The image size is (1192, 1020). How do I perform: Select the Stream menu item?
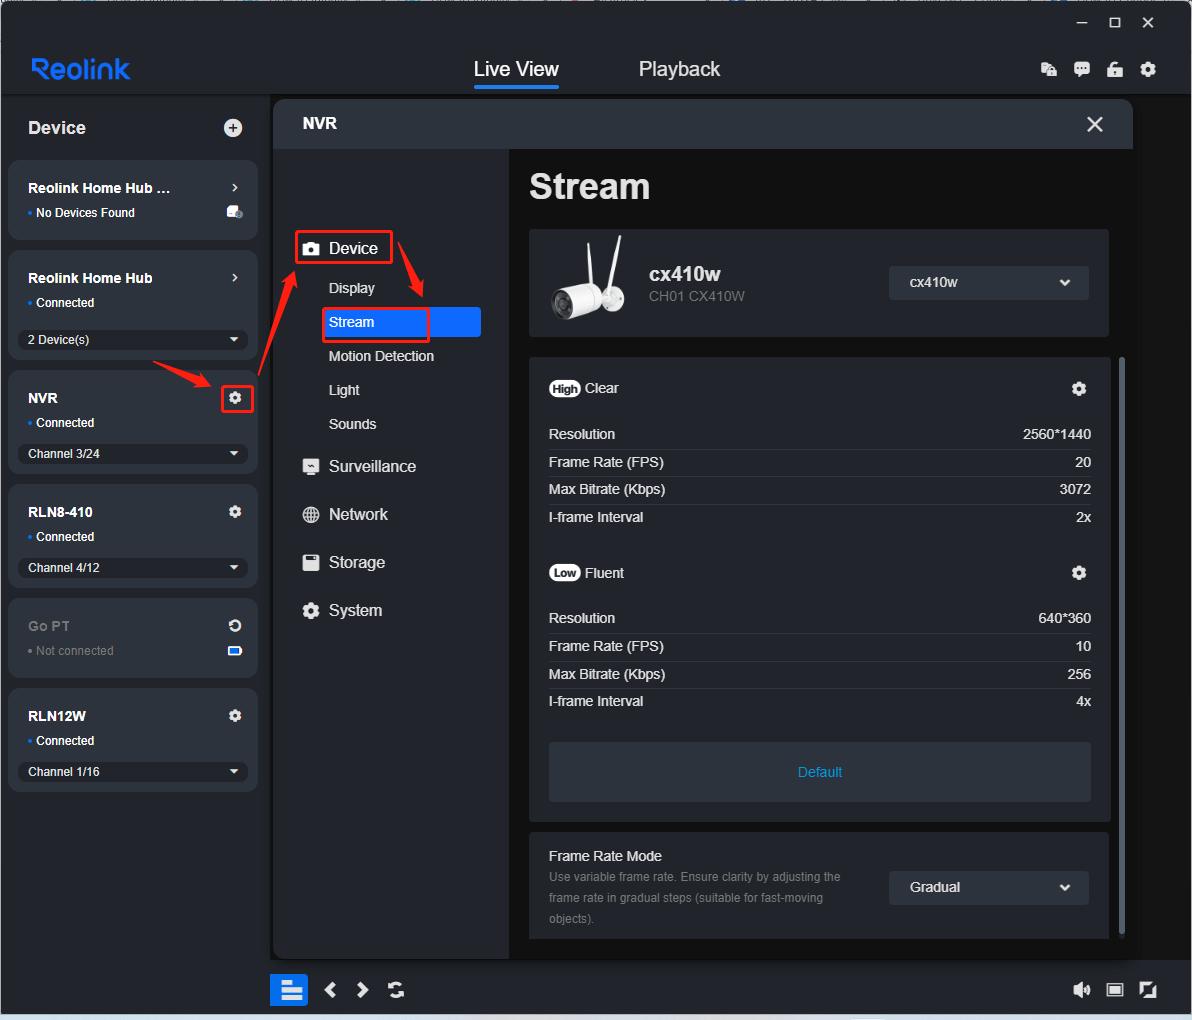(x=401, y=322)
